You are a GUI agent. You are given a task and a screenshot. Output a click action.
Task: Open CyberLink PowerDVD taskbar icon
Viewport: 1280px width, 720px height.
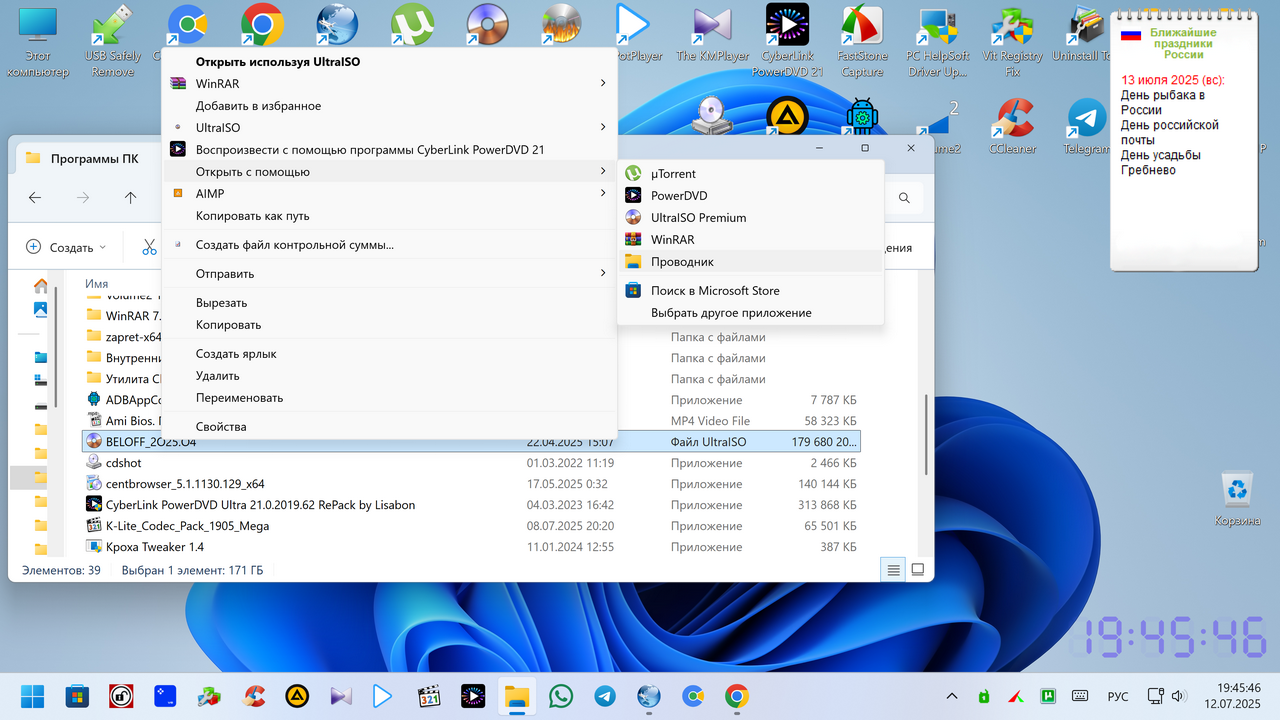[x=473, y=696]
